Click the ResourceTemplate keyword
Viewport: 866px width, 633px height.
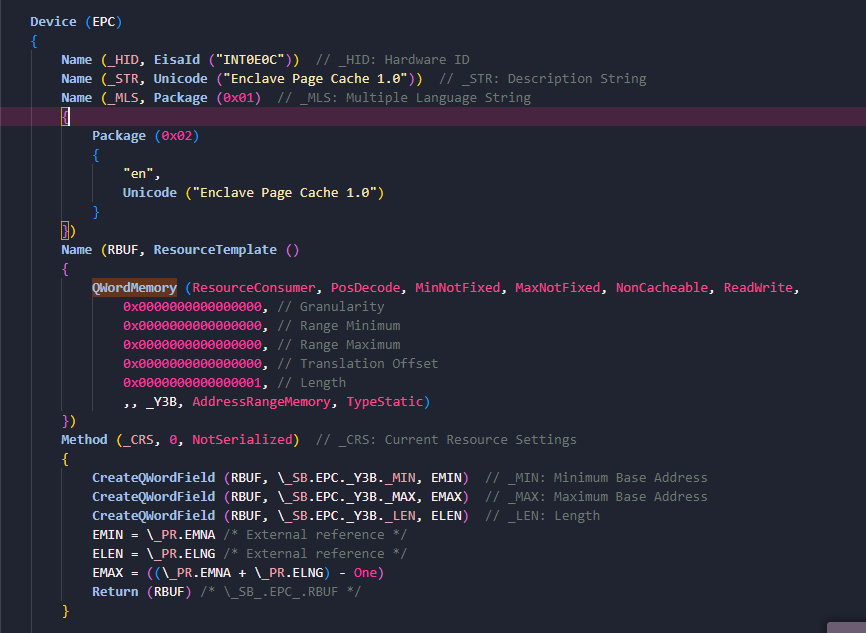pyautogui.click(x=215, y=250)
